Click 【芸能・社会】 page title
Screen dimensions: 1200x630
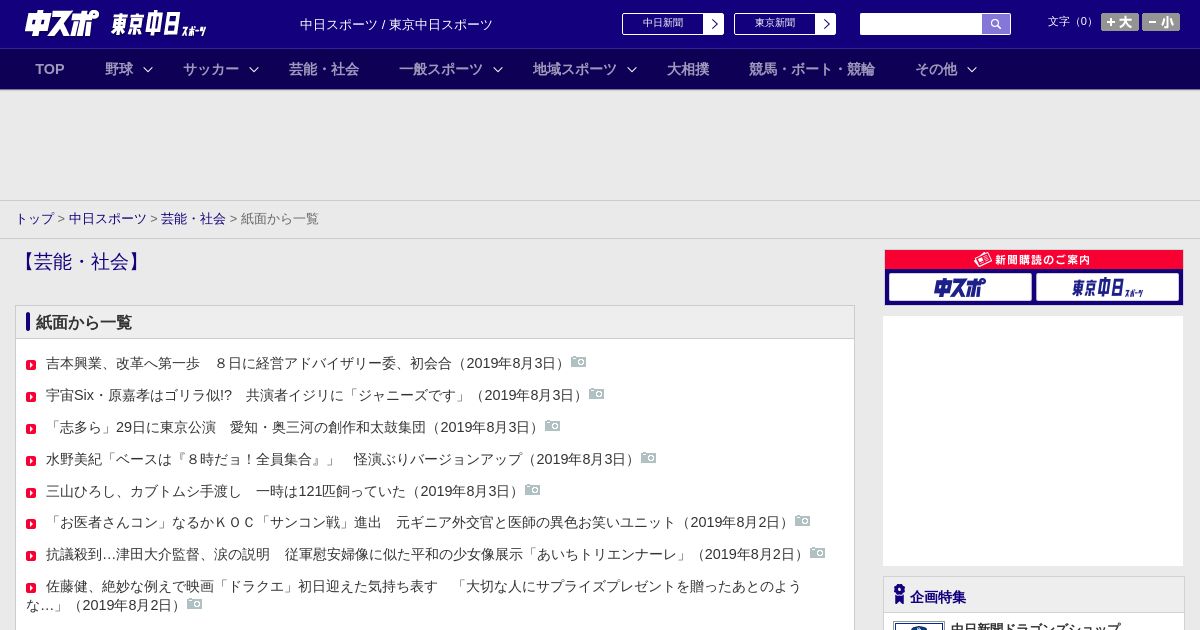tap(81, 262)
